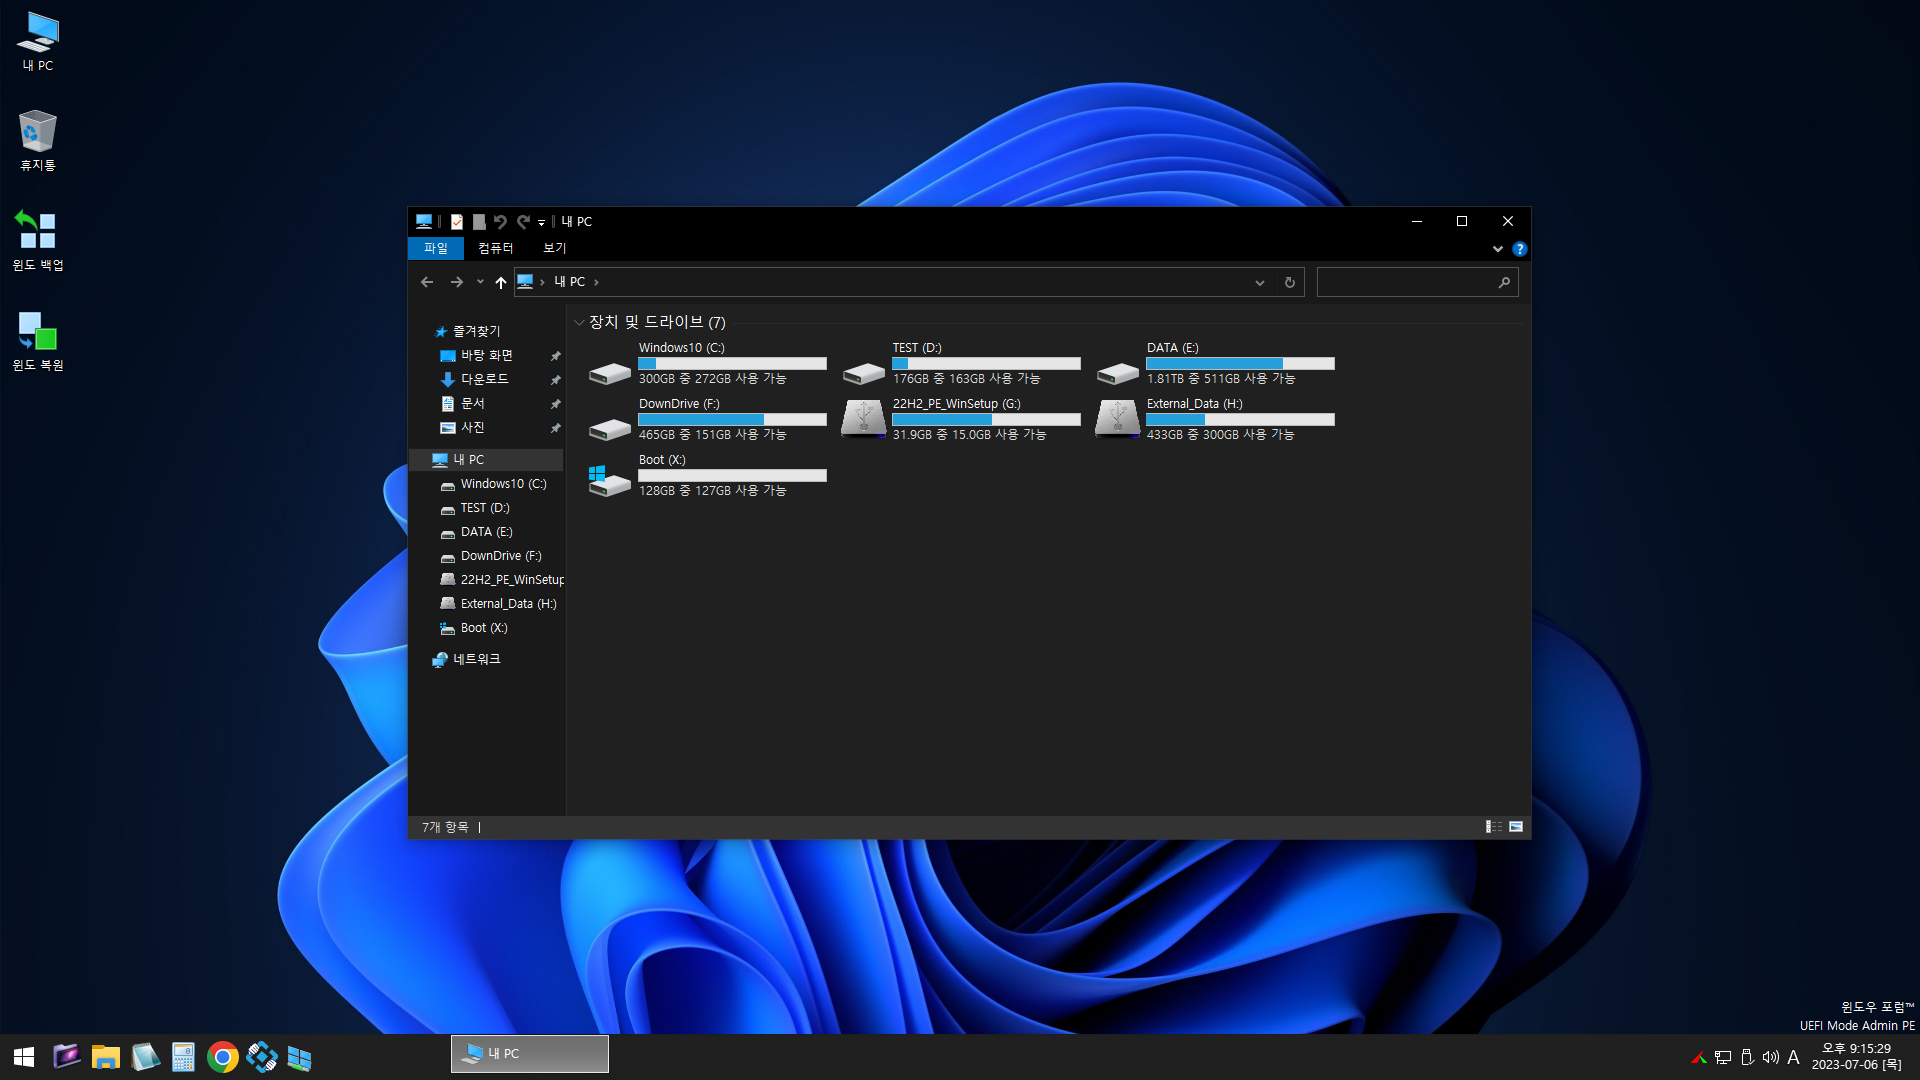Viewport: 1920px width, 1080px height.
Task: Select the DownDrive (F:) drive tile
Action: point(708,420)
